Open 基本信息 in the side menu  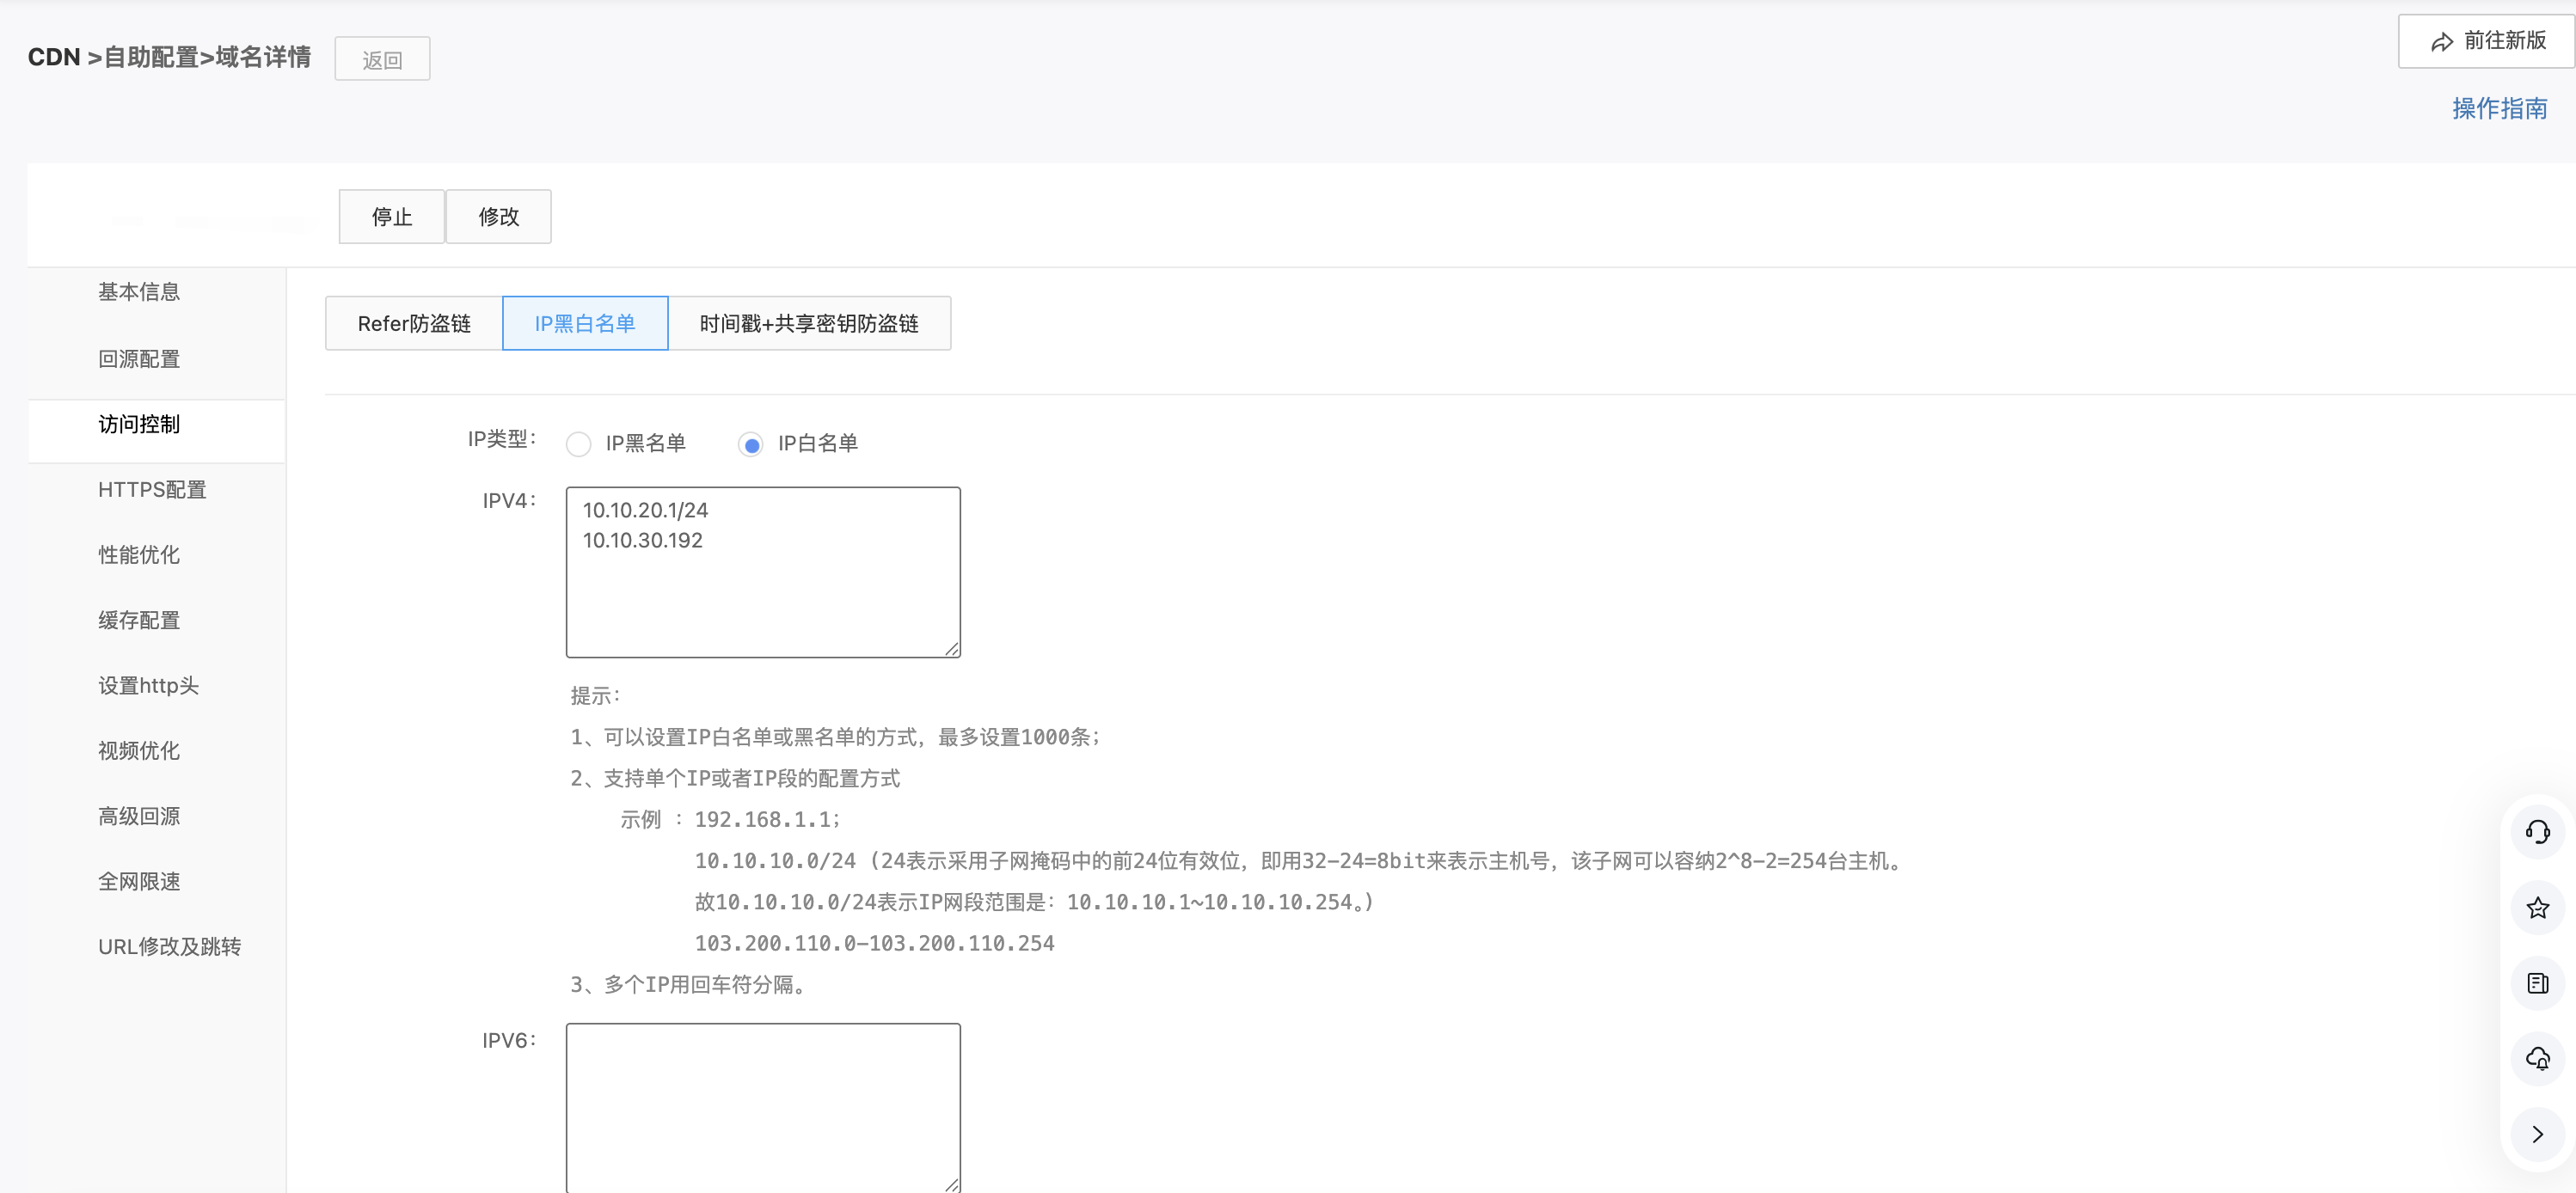139,292
